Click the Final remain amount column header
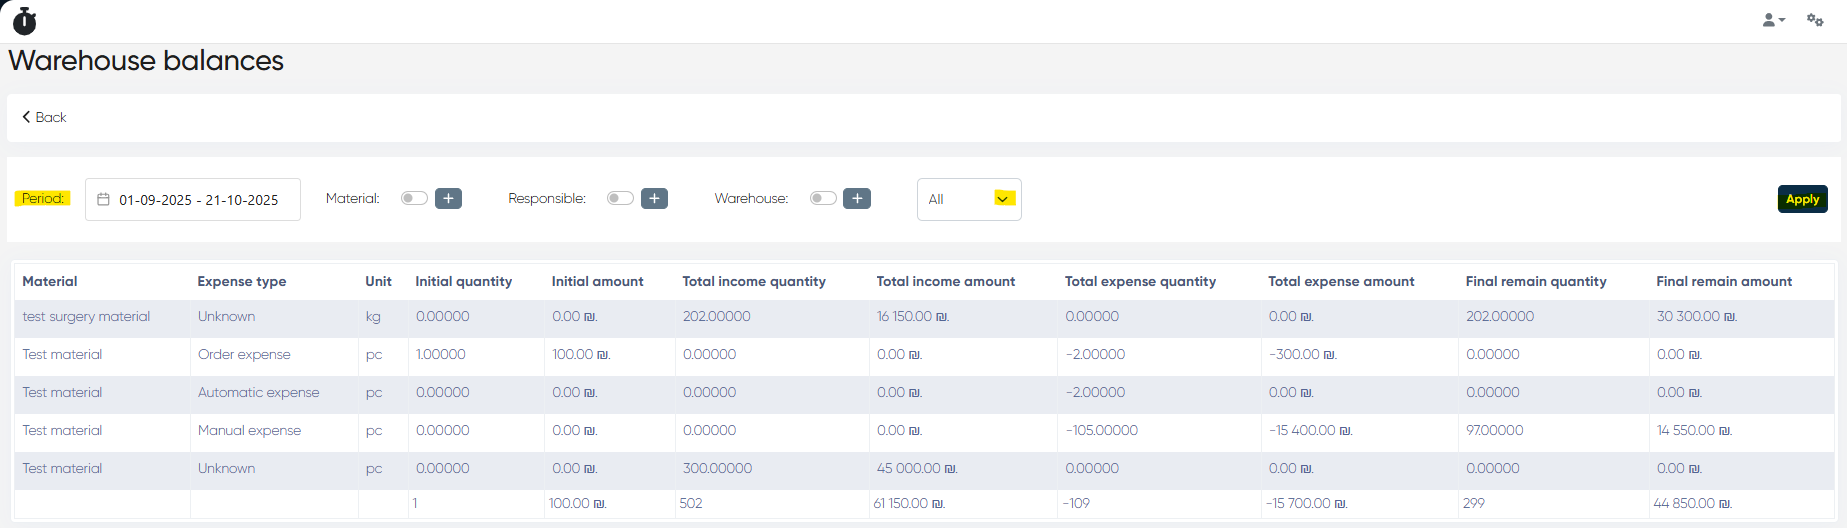Image resolution: width=1847 pixels, height=528 pixels. [1723, 282]
